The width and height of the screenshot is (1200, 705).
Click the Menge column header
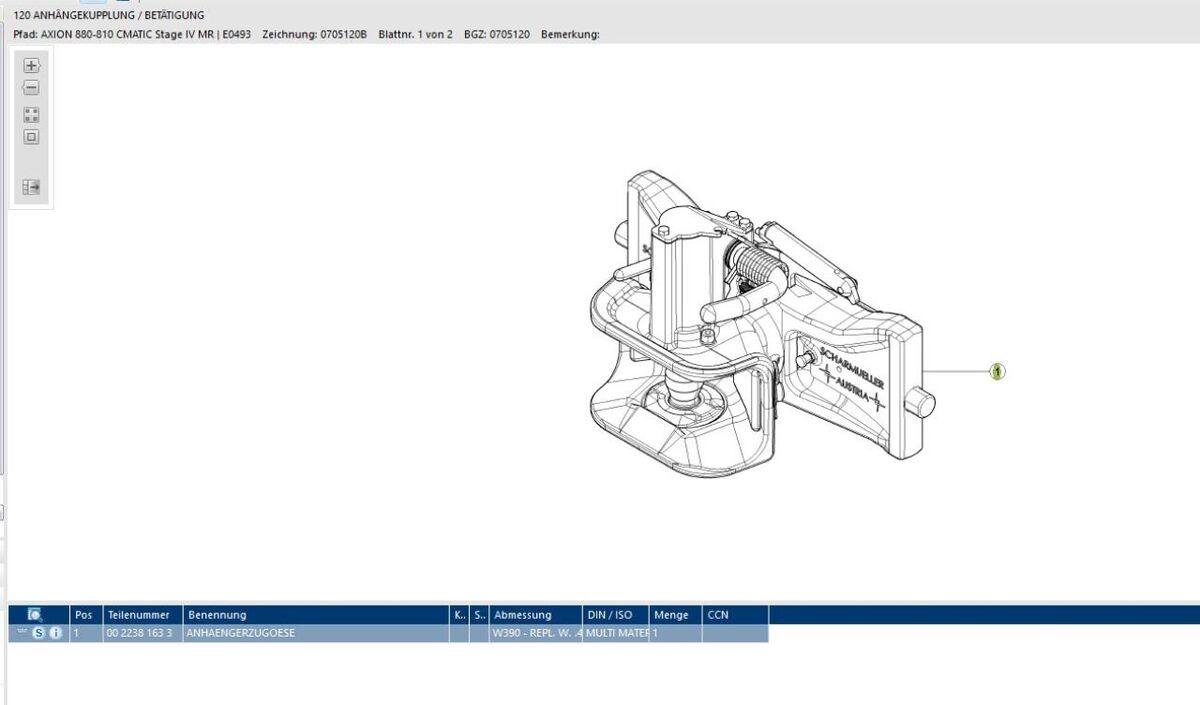point(671,615)
